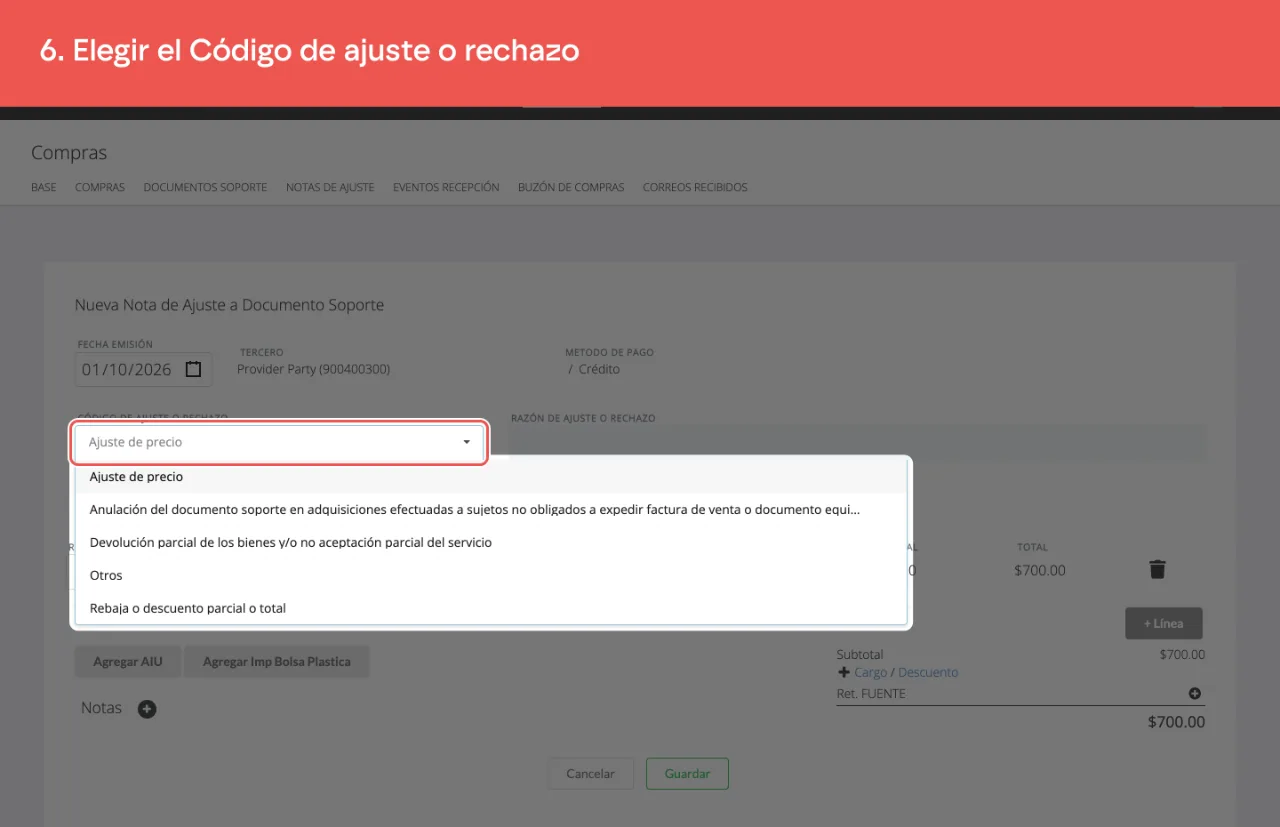Open NOTAS DE AJUSTE tab
Screen dimensions: 1280x827
330,187
